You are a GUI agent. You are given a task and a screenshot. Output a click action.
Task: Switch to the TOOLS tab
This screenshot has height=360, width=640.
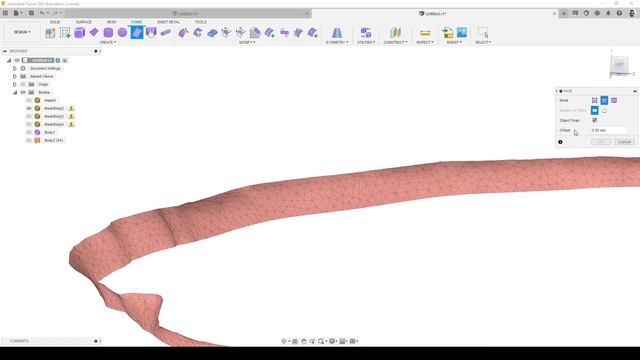click(x=200, y=22)
